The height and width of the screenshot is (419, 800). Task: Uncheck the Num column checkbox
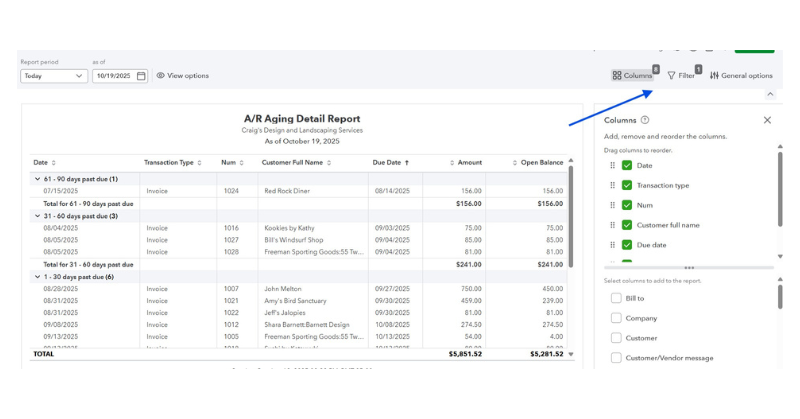[x=627, y=205]
